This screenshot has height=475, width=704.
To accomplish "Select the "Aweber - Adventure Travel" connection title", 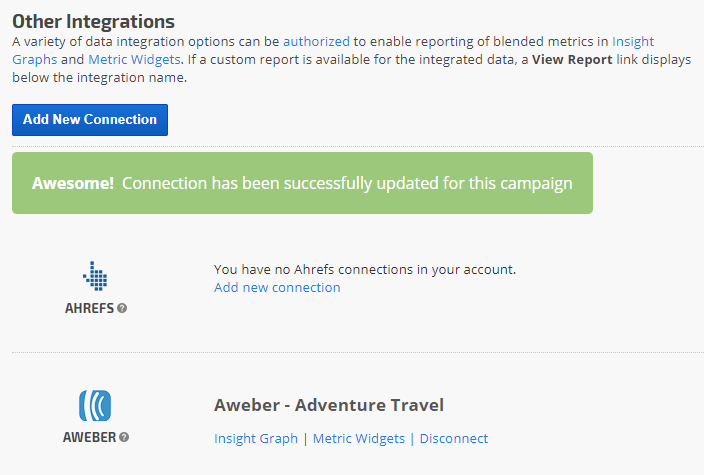I will pos(329,405).
